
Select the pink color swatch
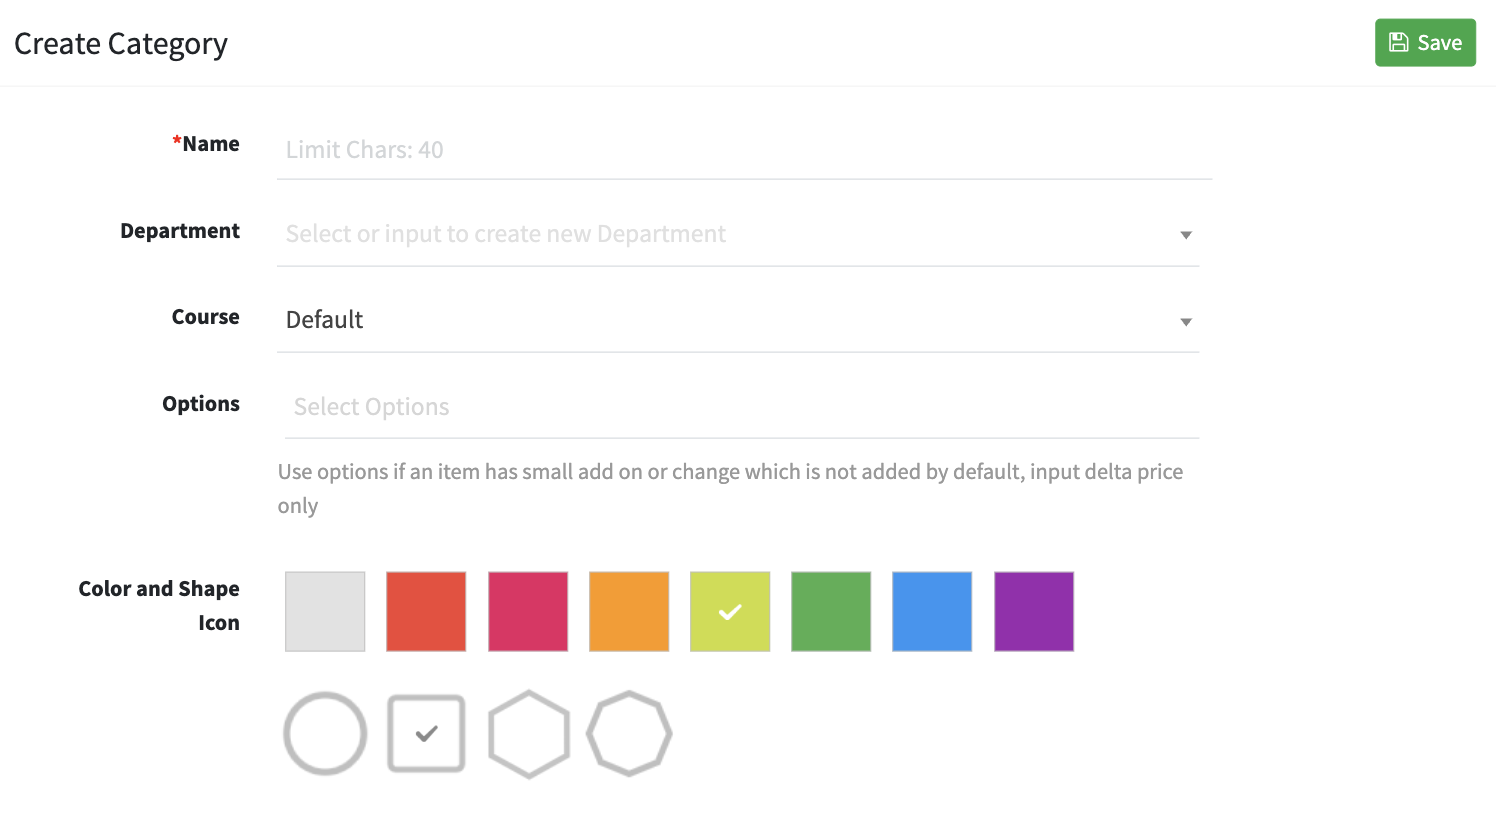528,611
